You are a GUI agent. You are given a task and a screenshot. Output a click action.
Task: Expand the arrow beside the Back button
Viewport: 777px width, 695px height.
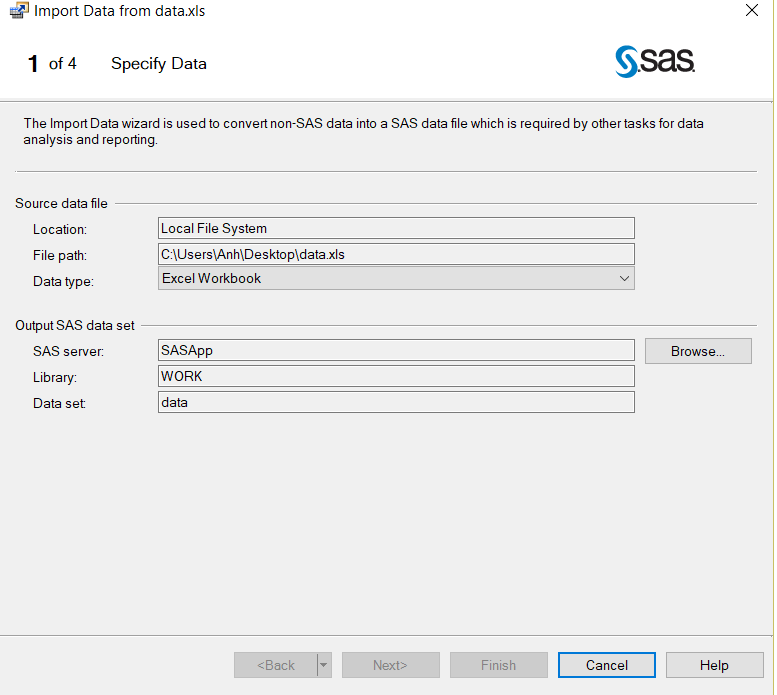pos(324,665)
